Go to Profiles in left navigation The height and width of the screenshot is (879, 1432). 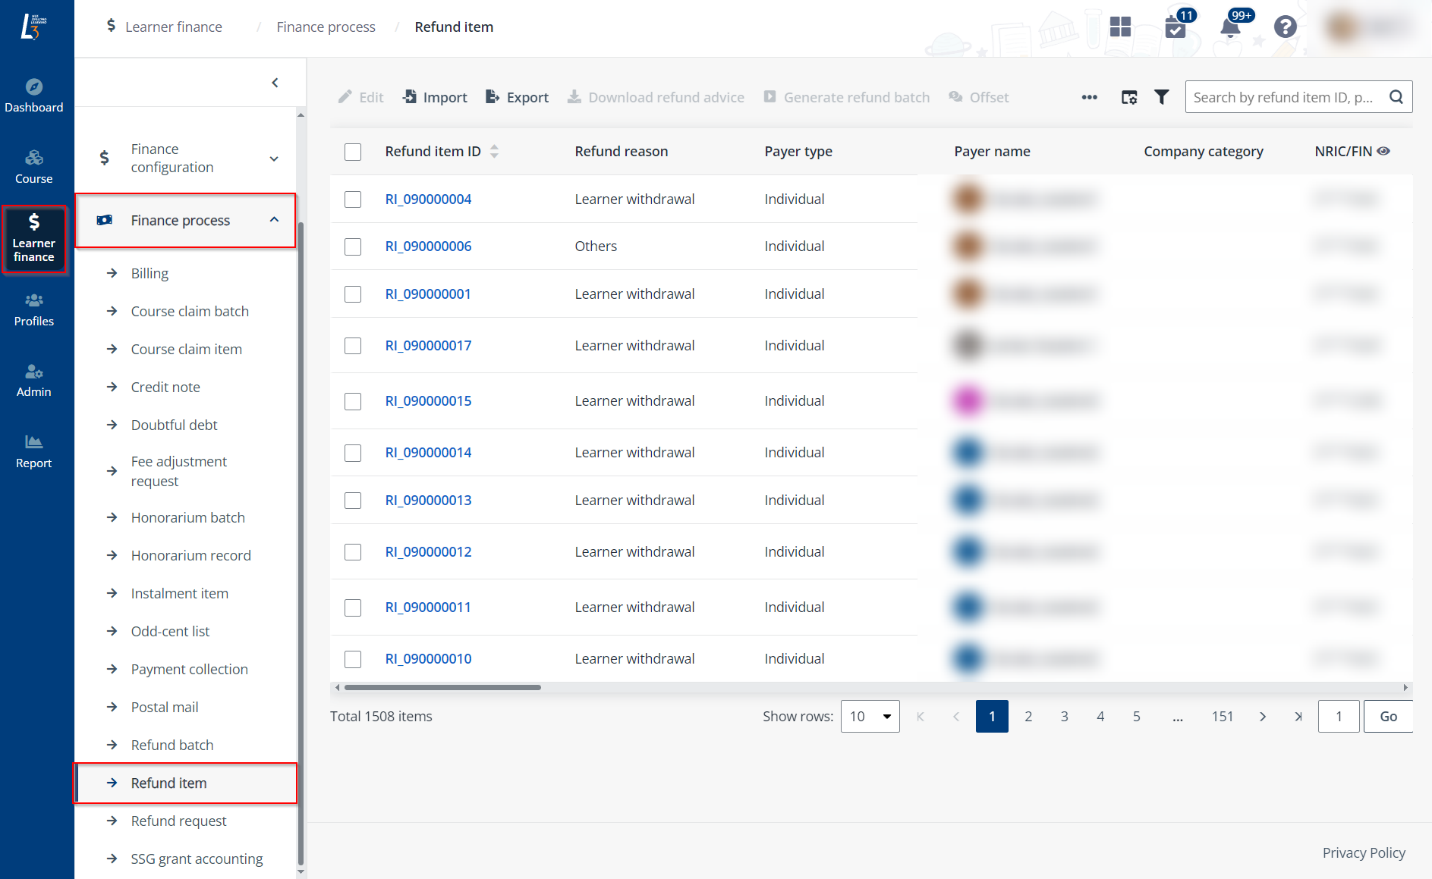tap(34, 309)
